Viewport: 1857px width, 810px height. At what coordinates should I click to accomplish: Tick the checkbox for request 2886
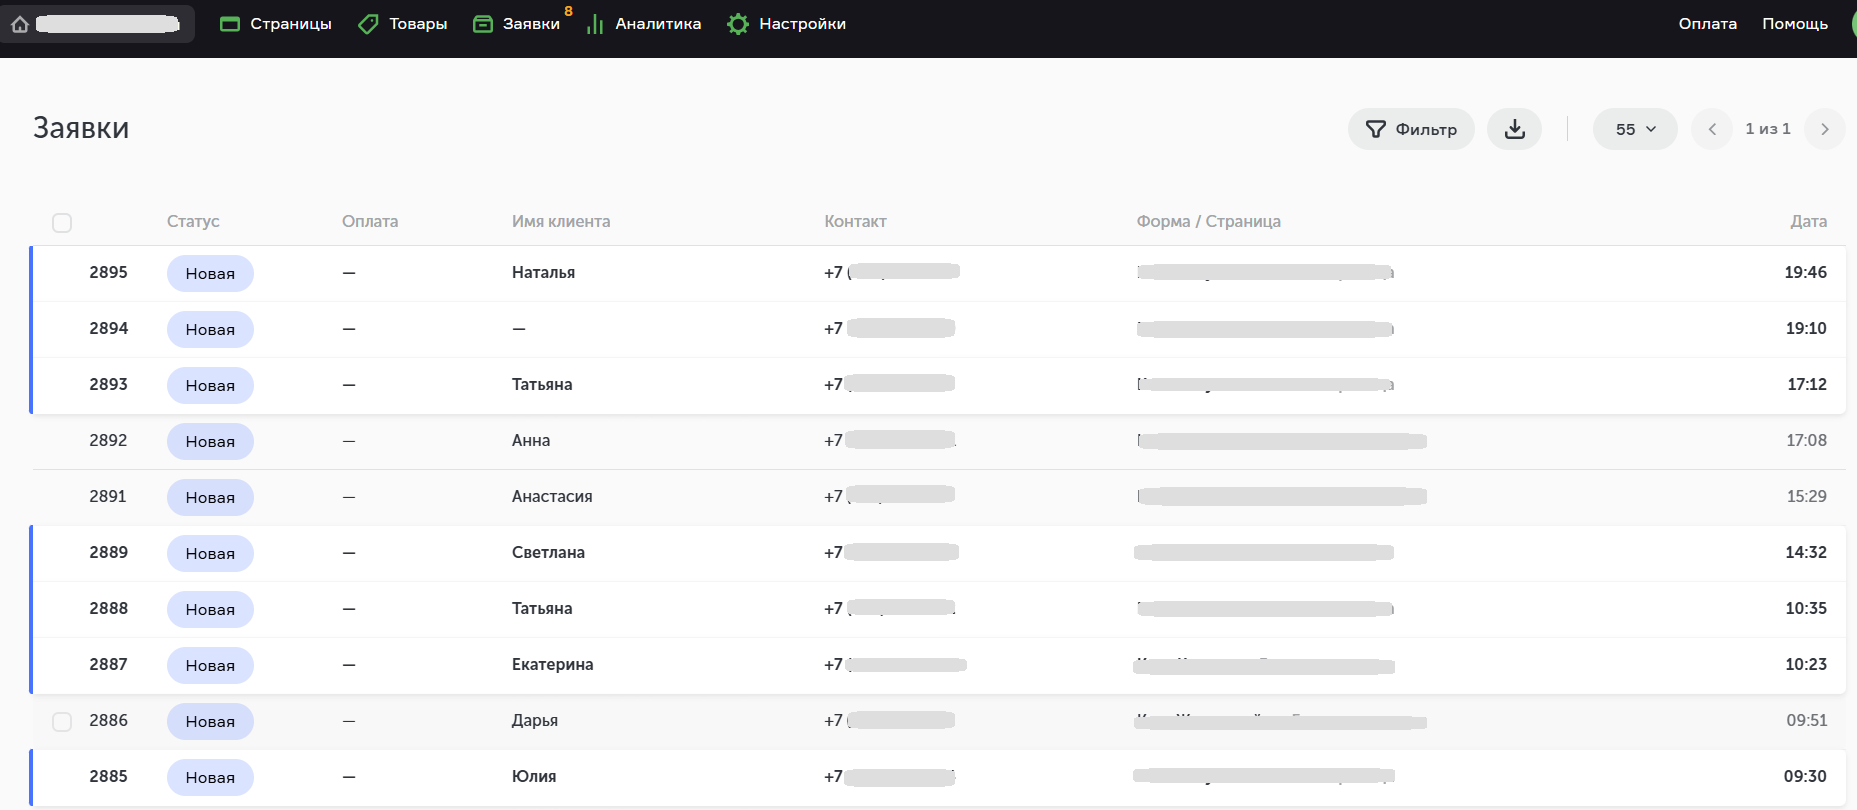click(62, 721)
